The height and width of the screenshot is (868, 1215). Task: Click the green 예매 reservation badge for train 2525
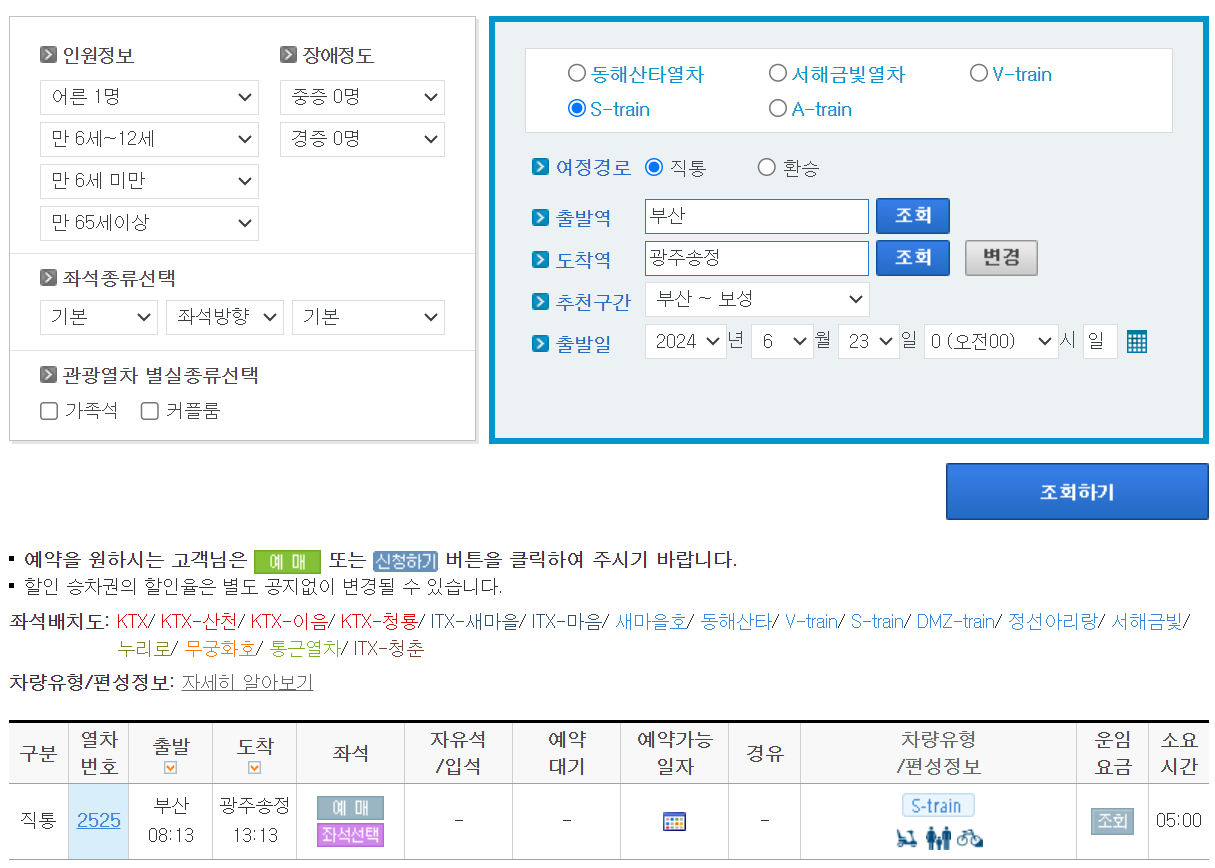tap(350, 805)
